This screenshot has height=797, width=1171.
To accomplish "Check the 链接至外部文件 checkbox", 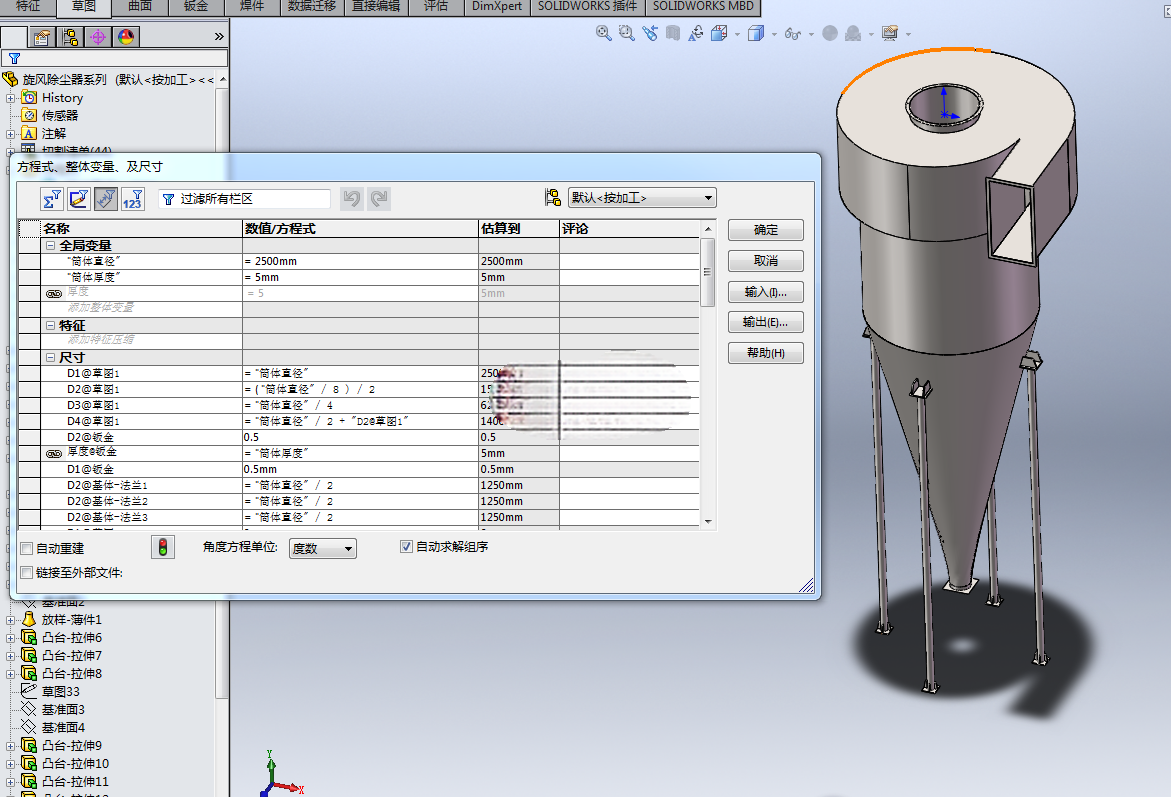I will pos(27,573).
